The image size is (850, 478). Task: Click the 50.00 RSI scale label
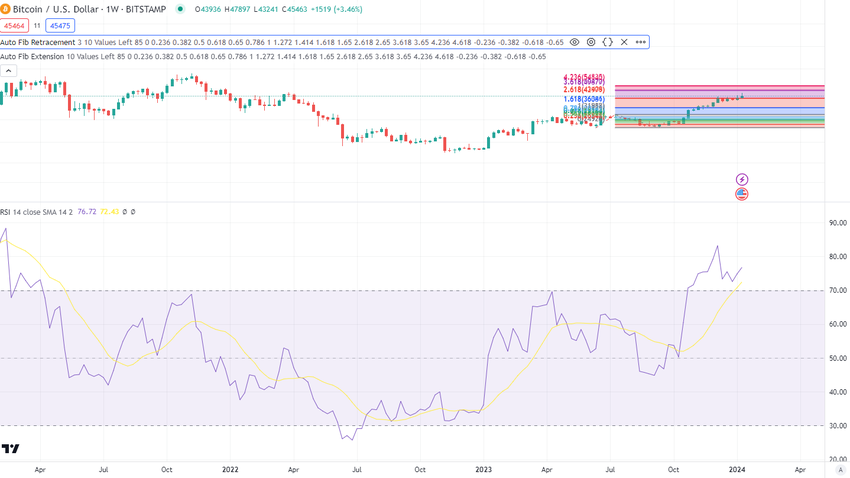[838, 358]
